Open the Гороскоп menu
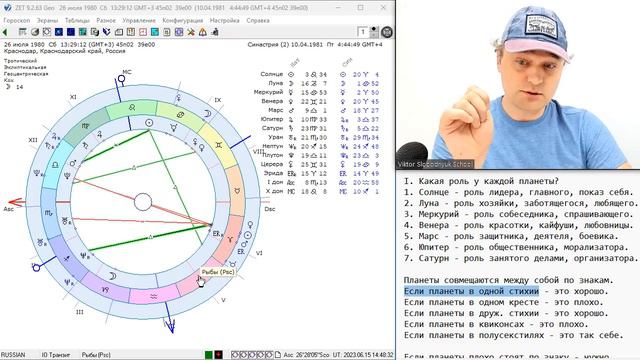This screenshot has height=360, width=640. (x=17, y=20)
